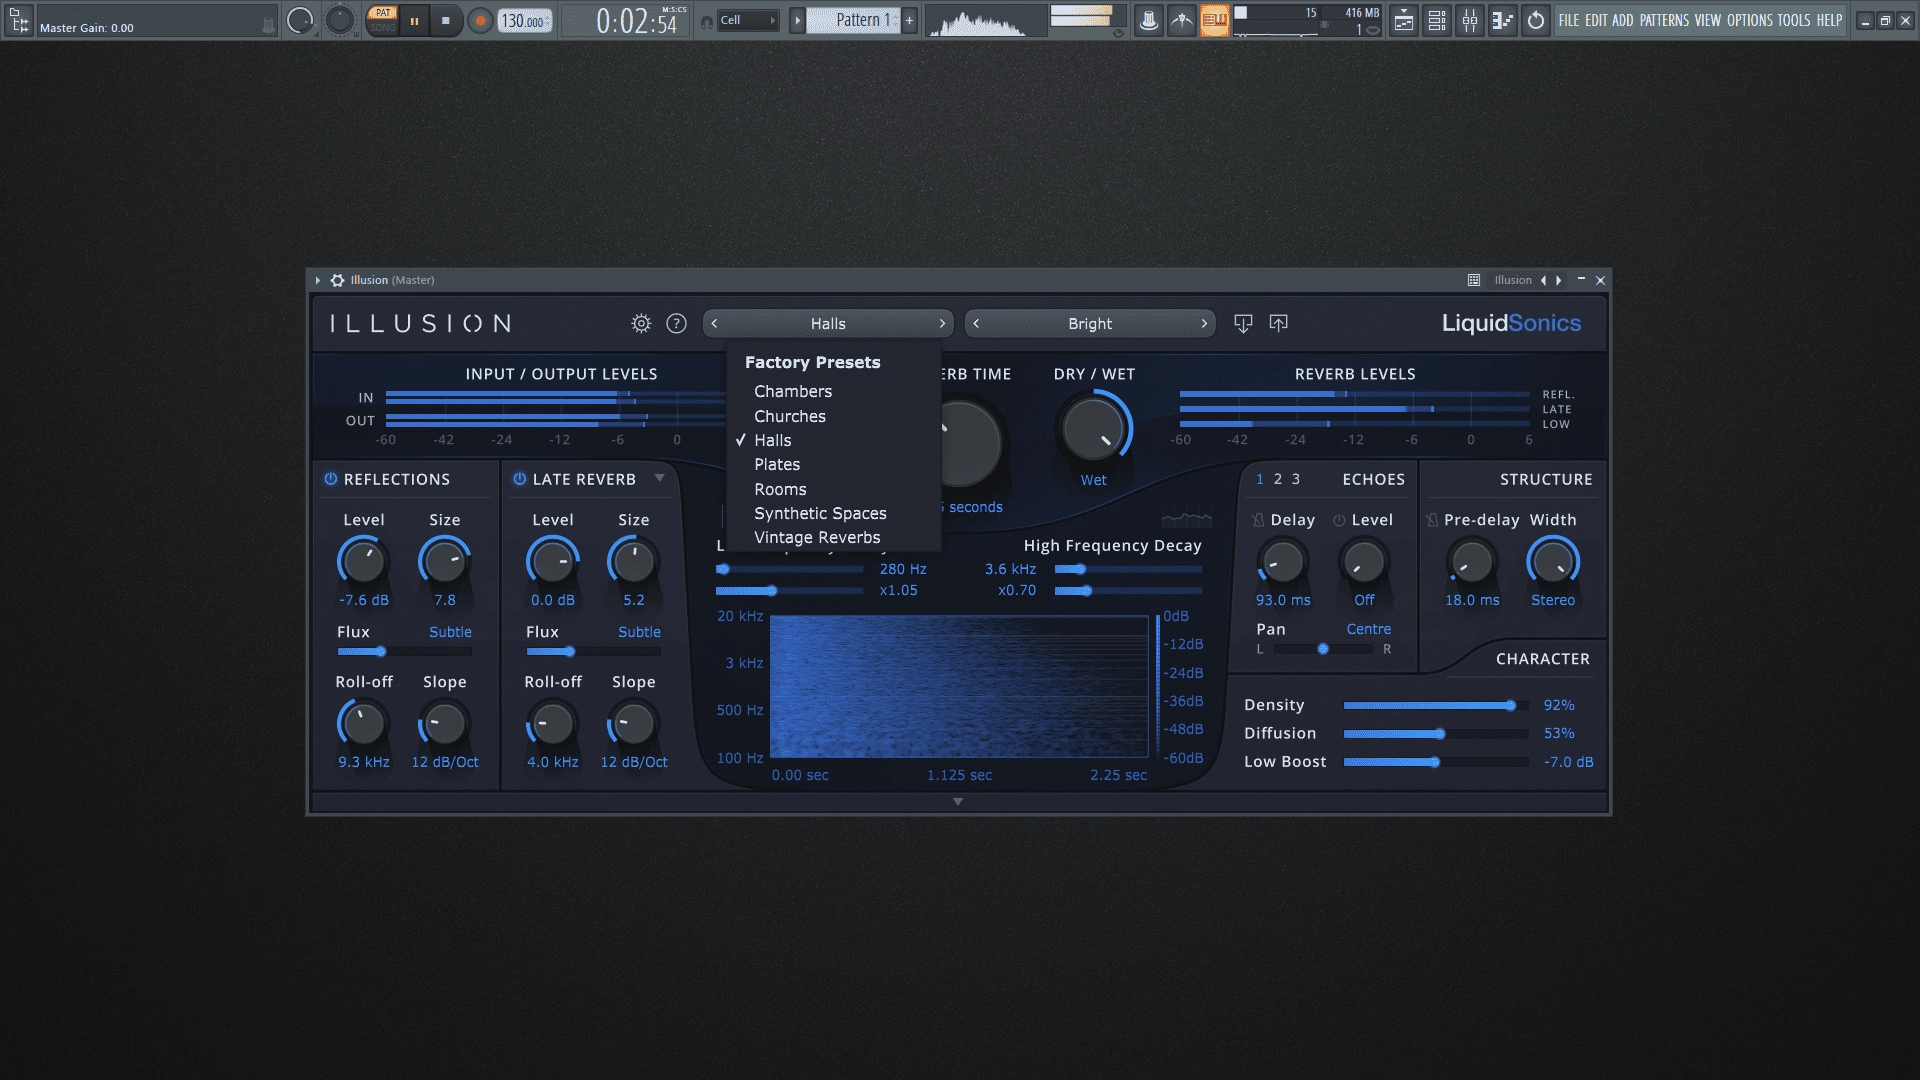Open the FILE menu
Viewport: 1920px width, 1080px height.
[x=1569, y=20]
